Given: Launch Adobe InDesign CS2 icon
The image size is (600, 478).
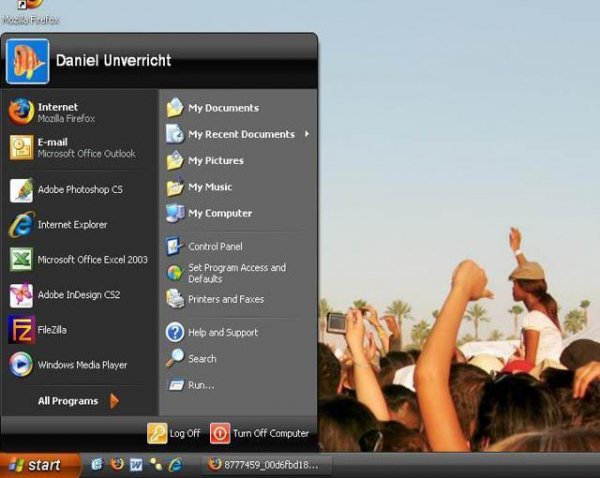Looking at the screenshot, I should [x=21, y=295].
